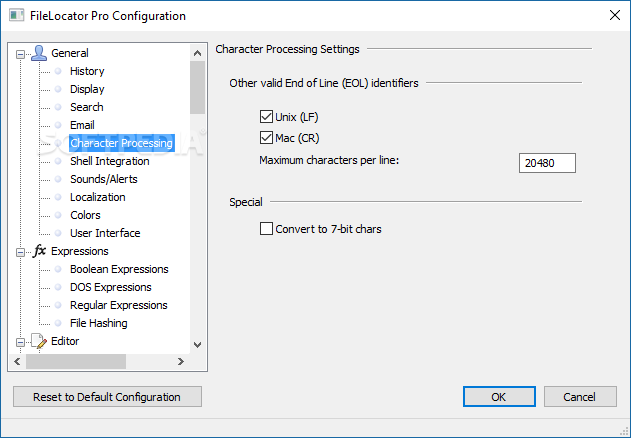Collapse the General tree node
The image size is (631, 438).
20,54
